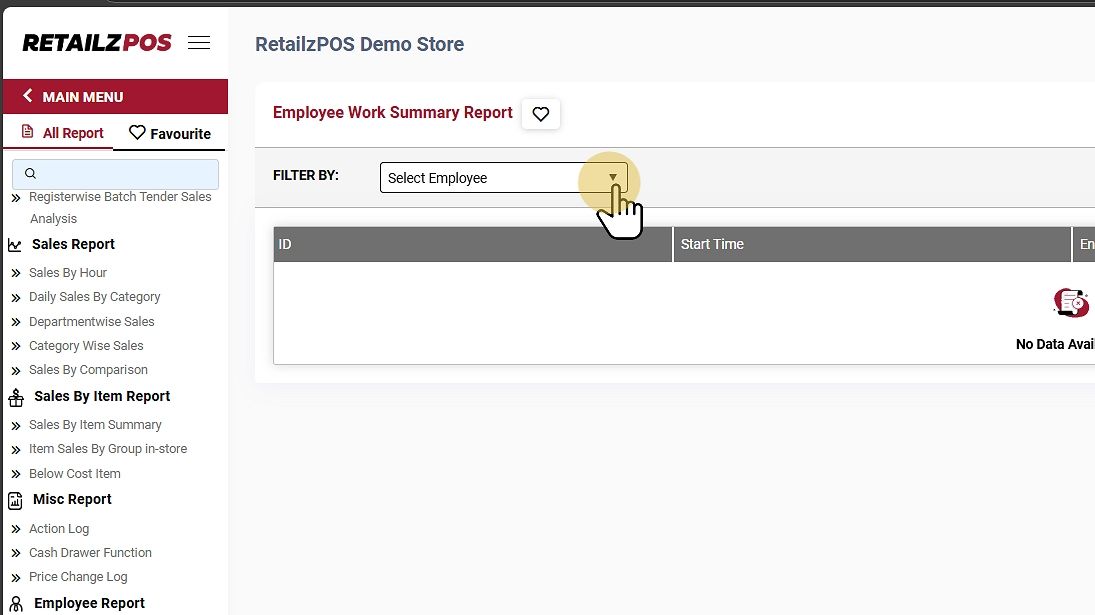1095x615 pixels.
Task: Open the Action Log report
Action: (59, 529)
